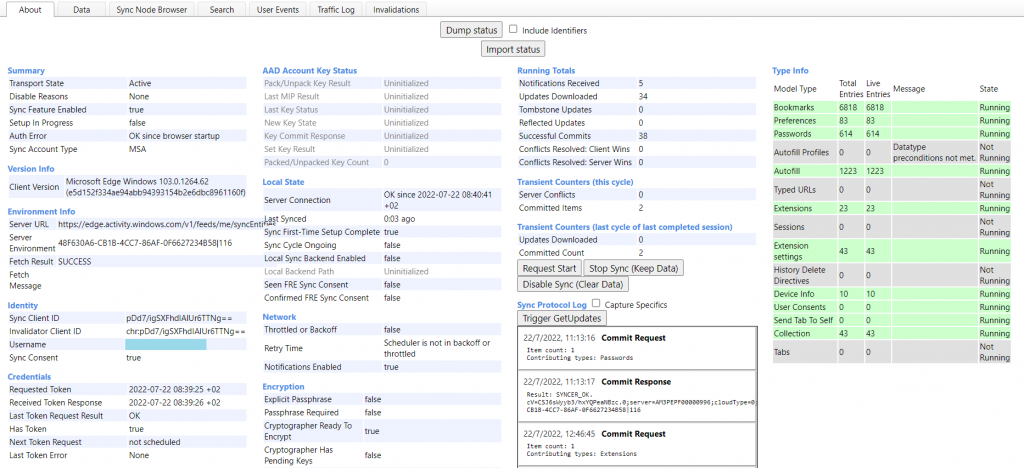Click the redacted Username field
Screen dimensions: 1024x468
pos(166,345)
